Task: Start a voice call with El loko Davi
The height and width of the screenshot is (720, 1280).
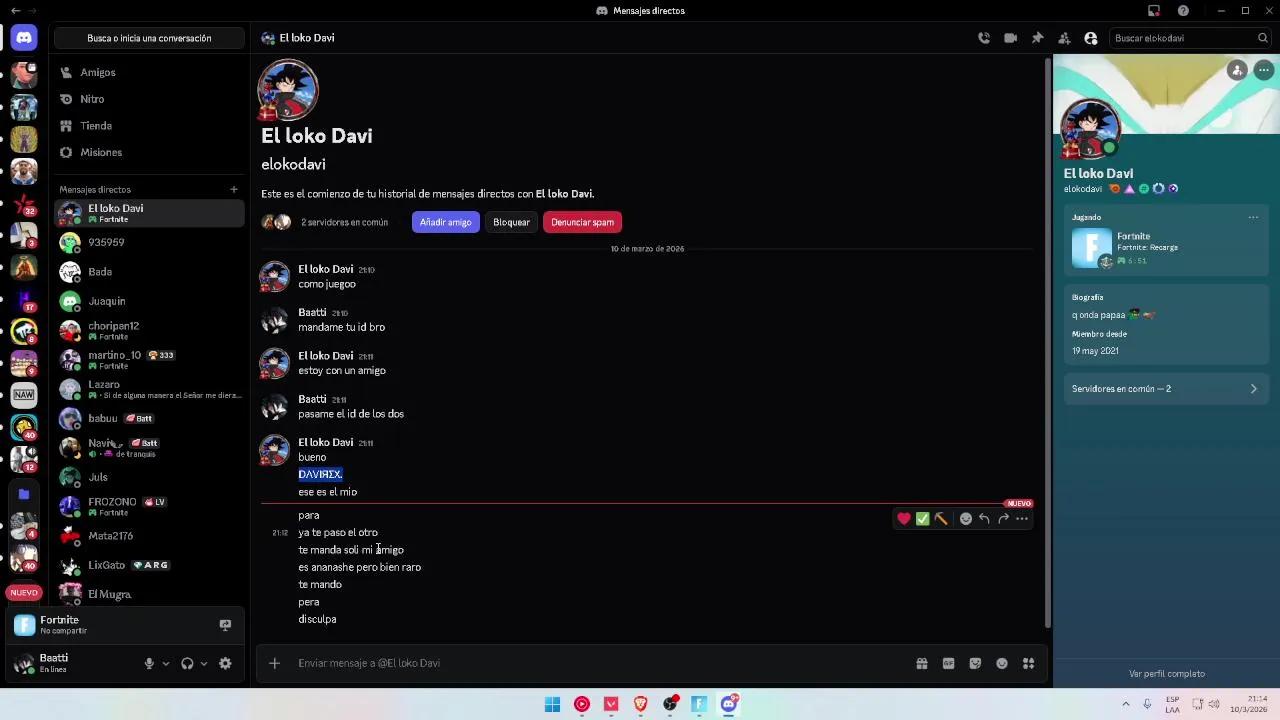Action: (984, 37)
